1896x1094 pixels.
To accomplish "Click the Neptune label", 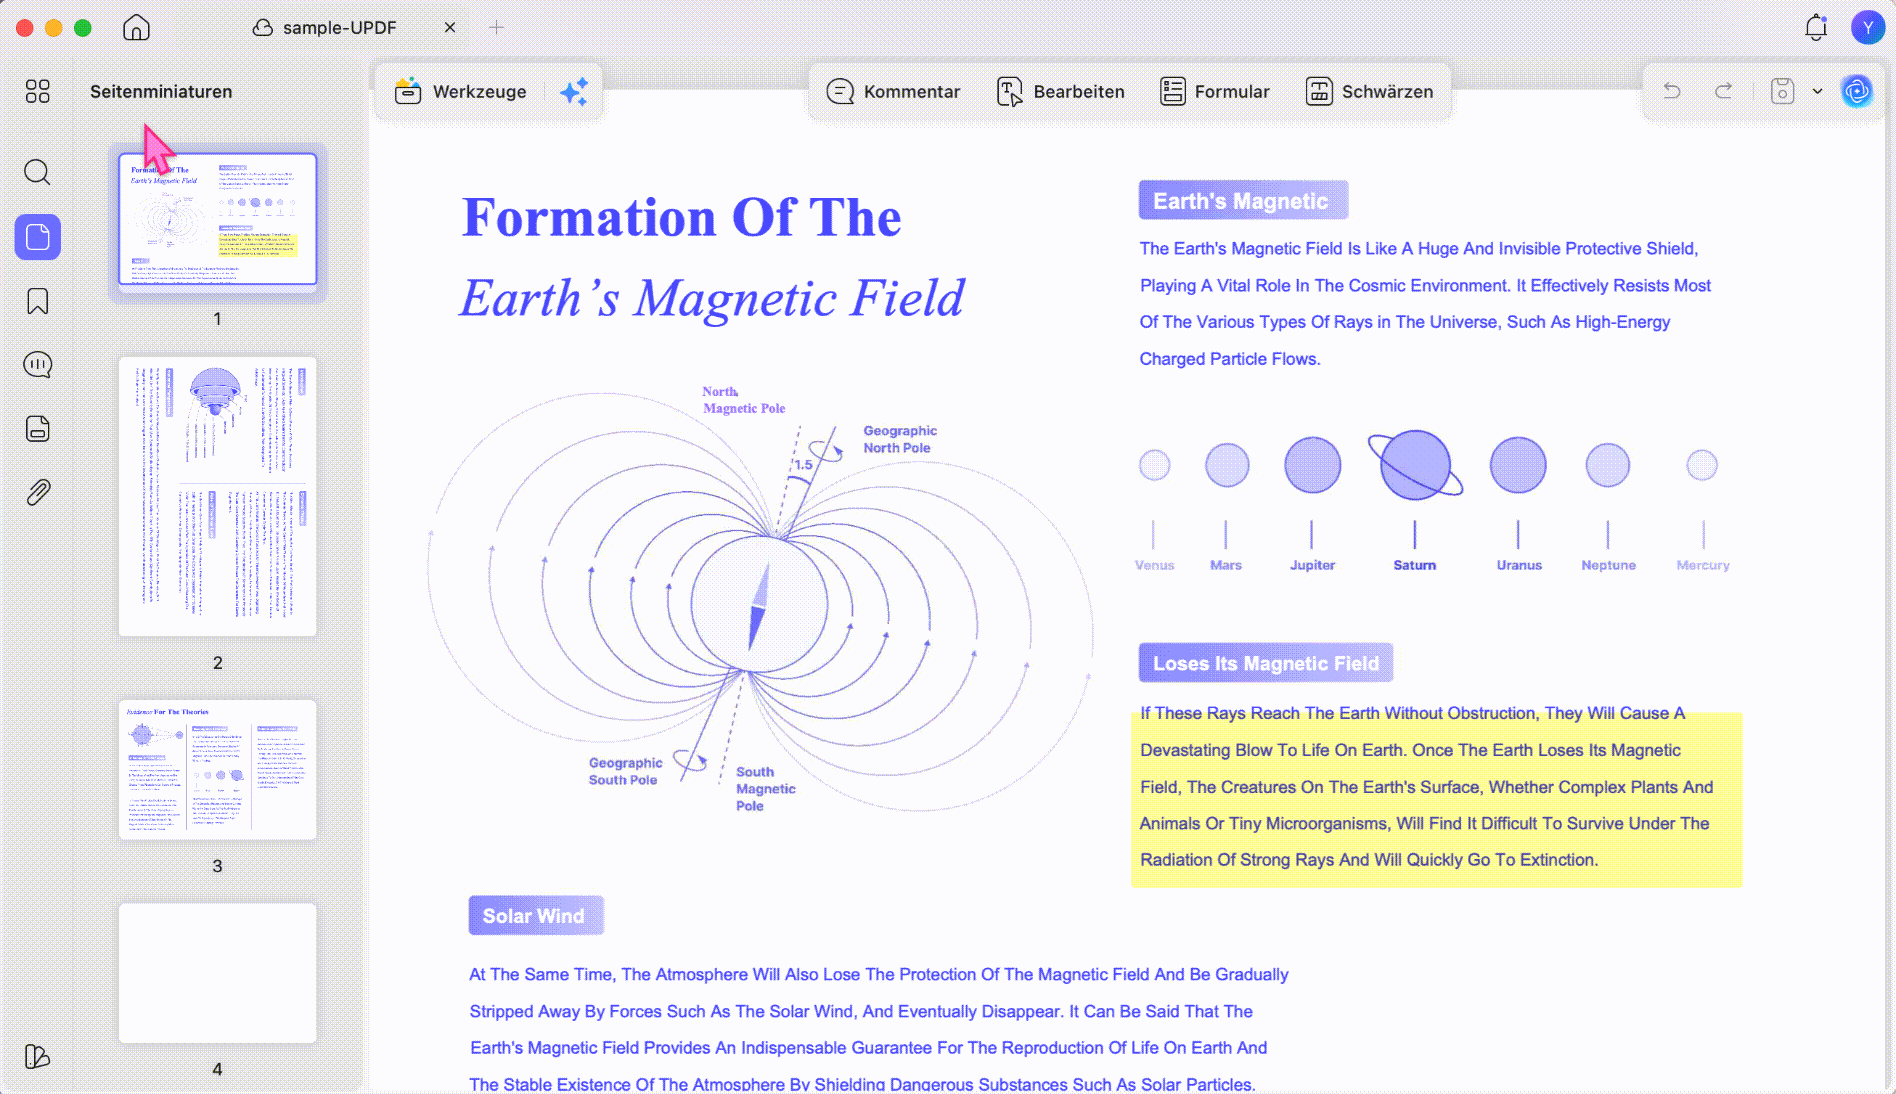I will tap(1608, 565).
